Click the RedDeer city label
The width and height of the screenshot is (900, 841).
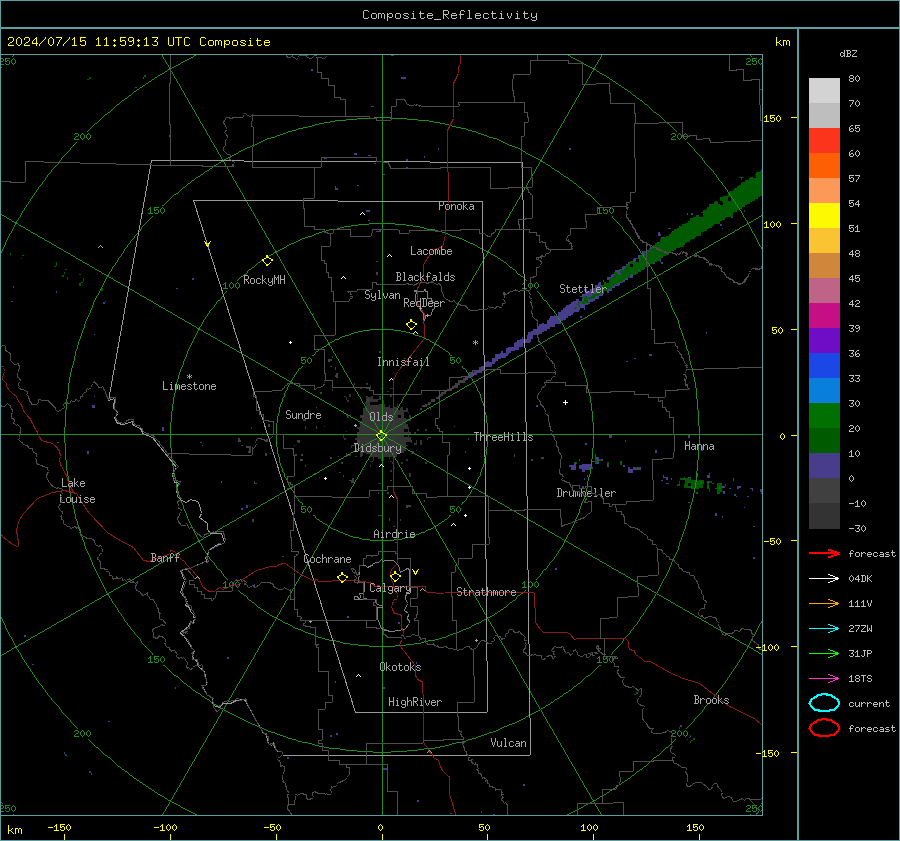click(x=424, y=303)
